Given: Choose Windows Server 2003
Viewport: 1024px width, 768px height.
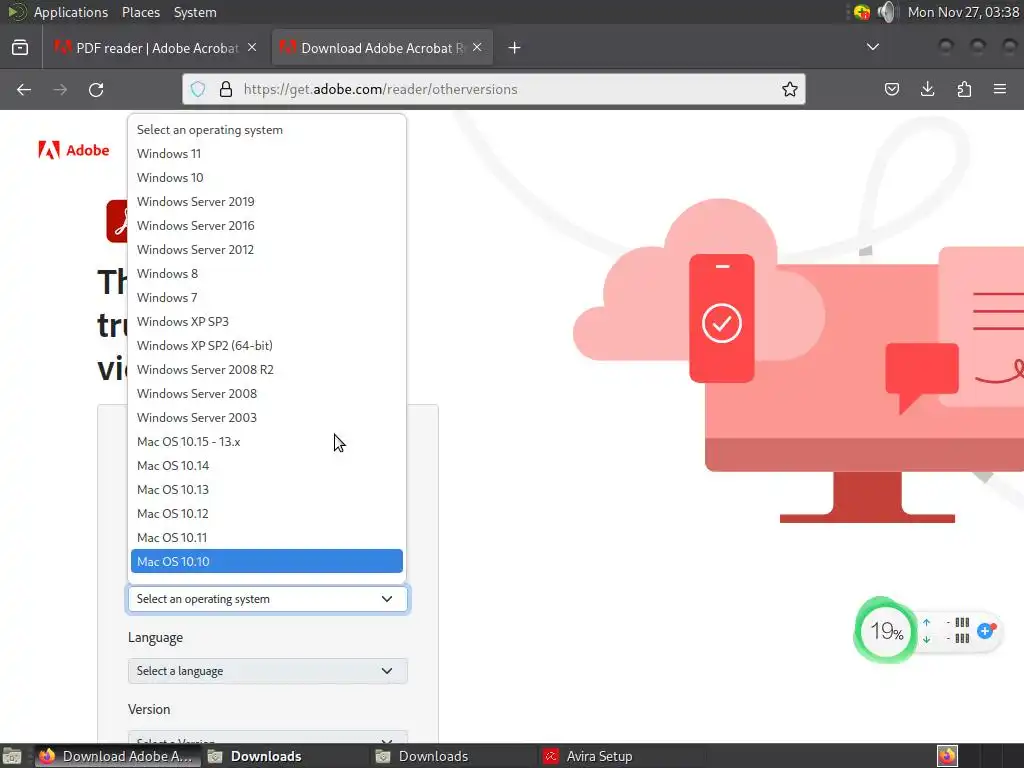Looking at the screenshot, I should (x=266, y=417).
